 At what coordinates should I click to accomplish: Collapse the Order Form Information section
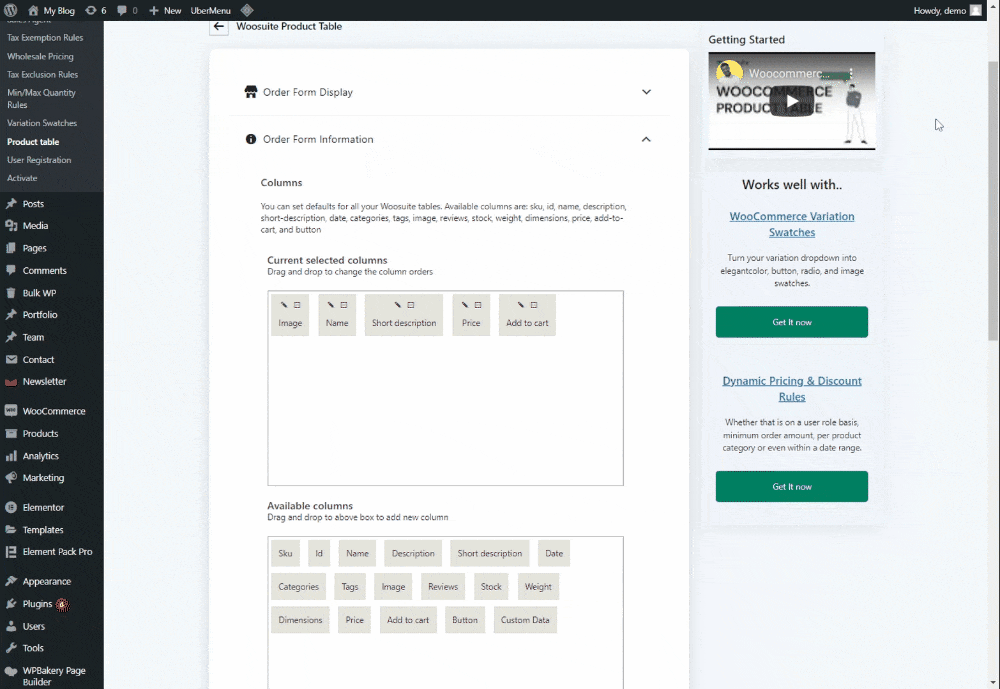click(646, 139)
